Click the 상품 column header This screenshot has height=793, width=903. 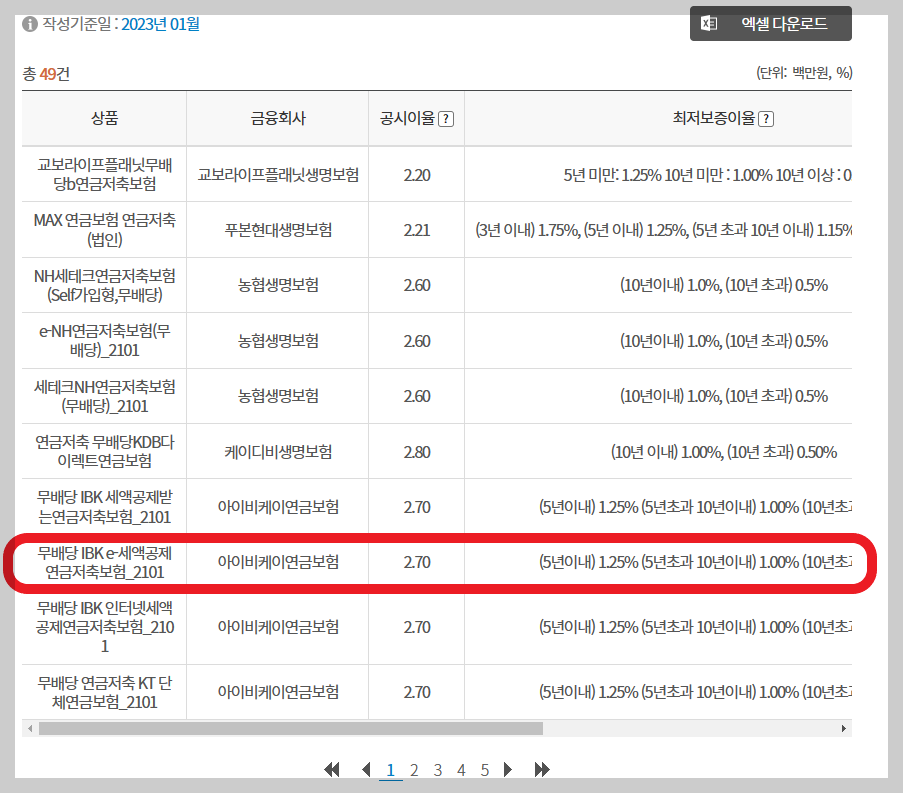pyautogui.click(x=104, y=118)
